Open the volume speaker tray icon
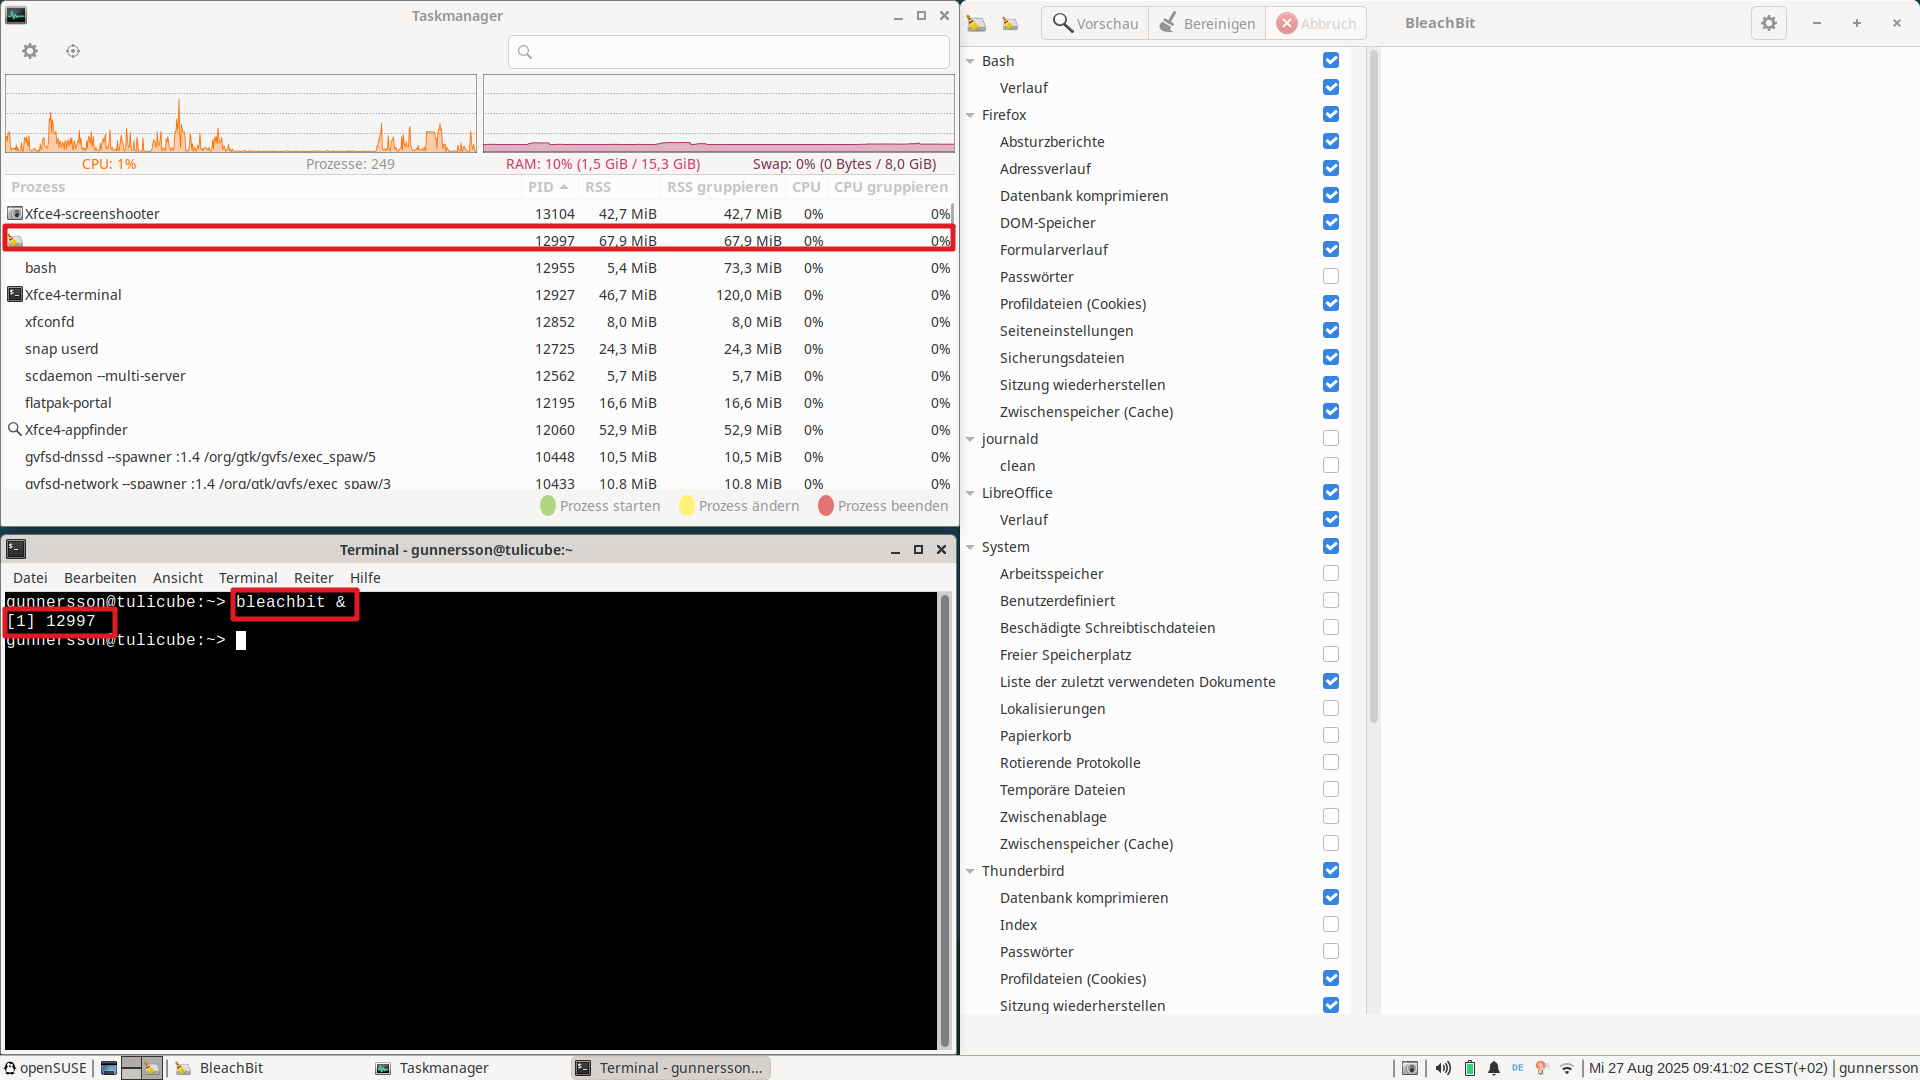Viewport: 1920px width, 1080px height. [1443, 1068]
